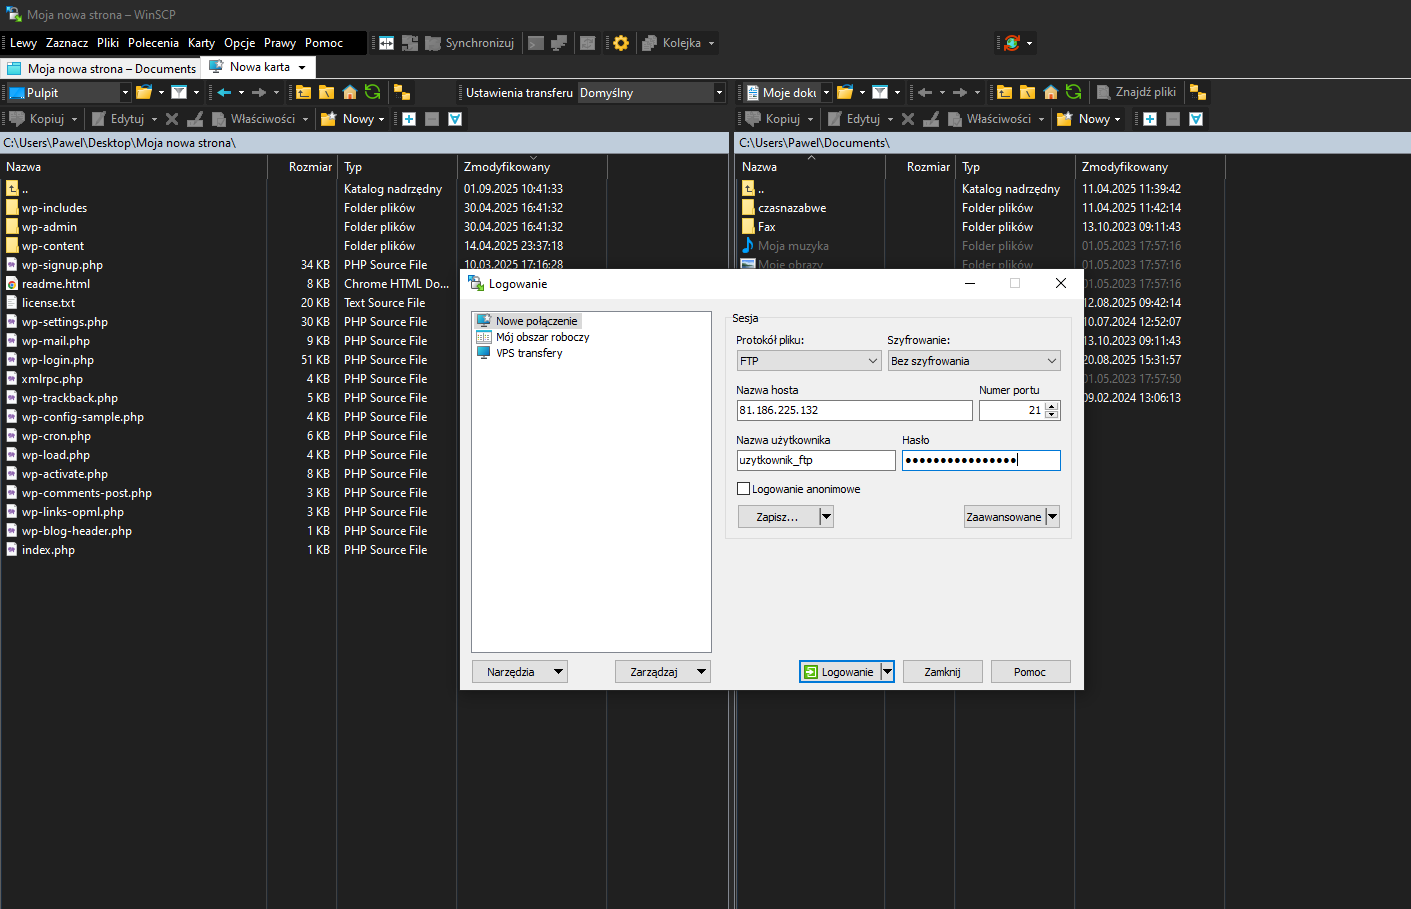This screenshot has height=909, width=1411.
Task: Open the Polecenia menu
Action: (153, 43)
